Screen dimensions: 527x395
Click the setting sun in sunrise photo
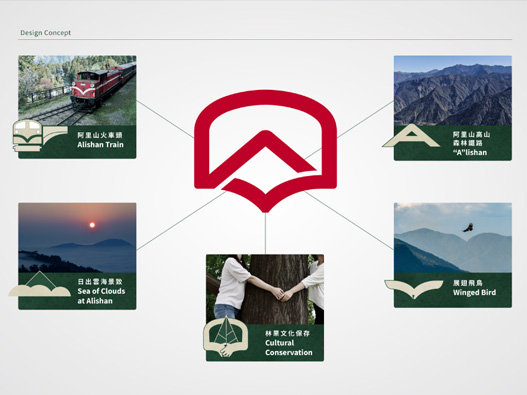tap(92, 225)
